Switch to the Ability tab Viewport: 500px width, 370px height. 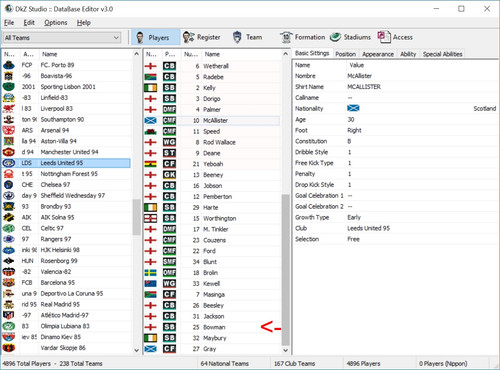pyautogui.click(x=408, y=54)
